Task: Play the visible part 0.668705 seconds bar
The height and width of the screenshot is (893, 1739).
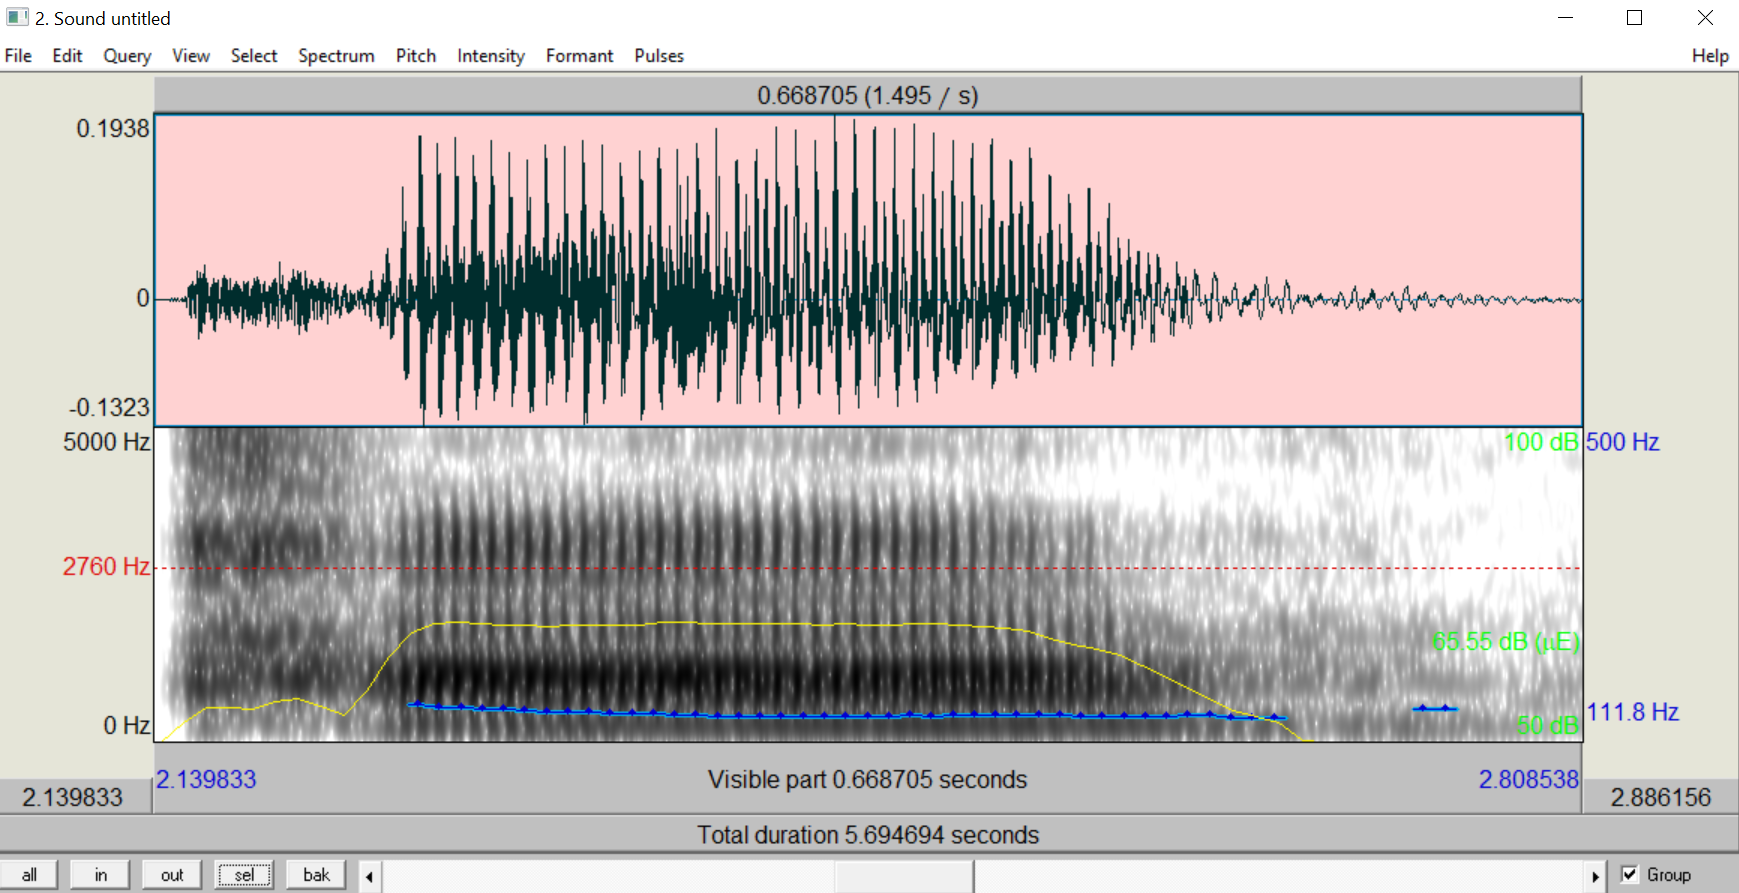Action: (x=868, y=779)
